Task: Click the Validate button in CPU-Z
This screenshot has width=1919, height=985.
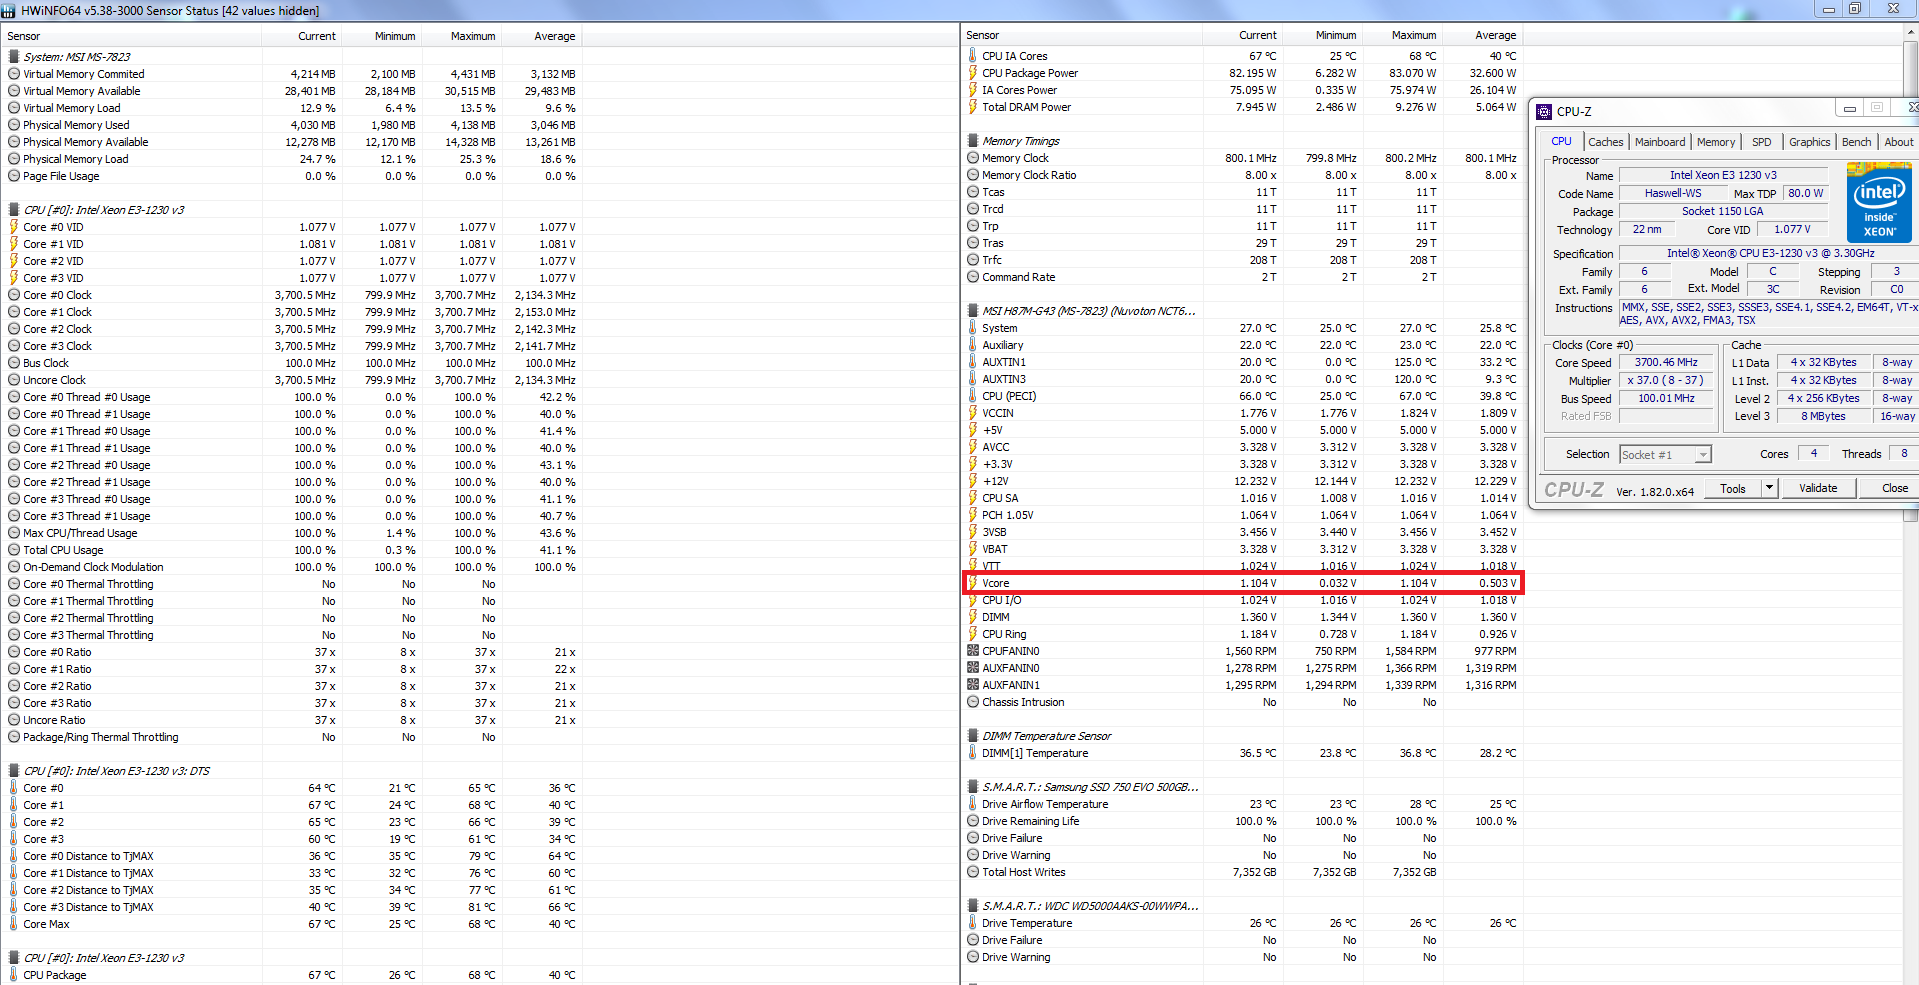Action: 1818,488
